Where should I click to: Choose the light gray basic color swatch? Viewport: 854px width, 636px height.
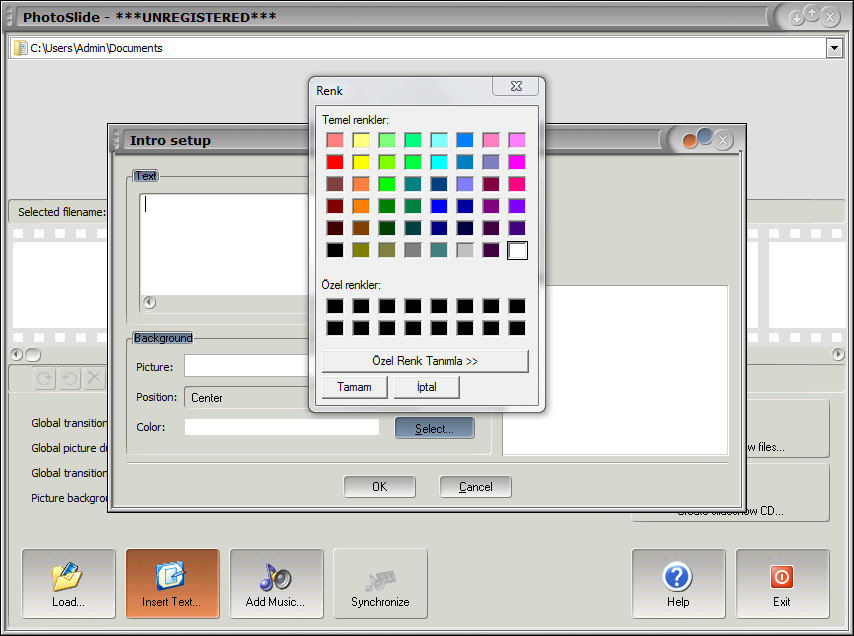(x=465, y=250)
